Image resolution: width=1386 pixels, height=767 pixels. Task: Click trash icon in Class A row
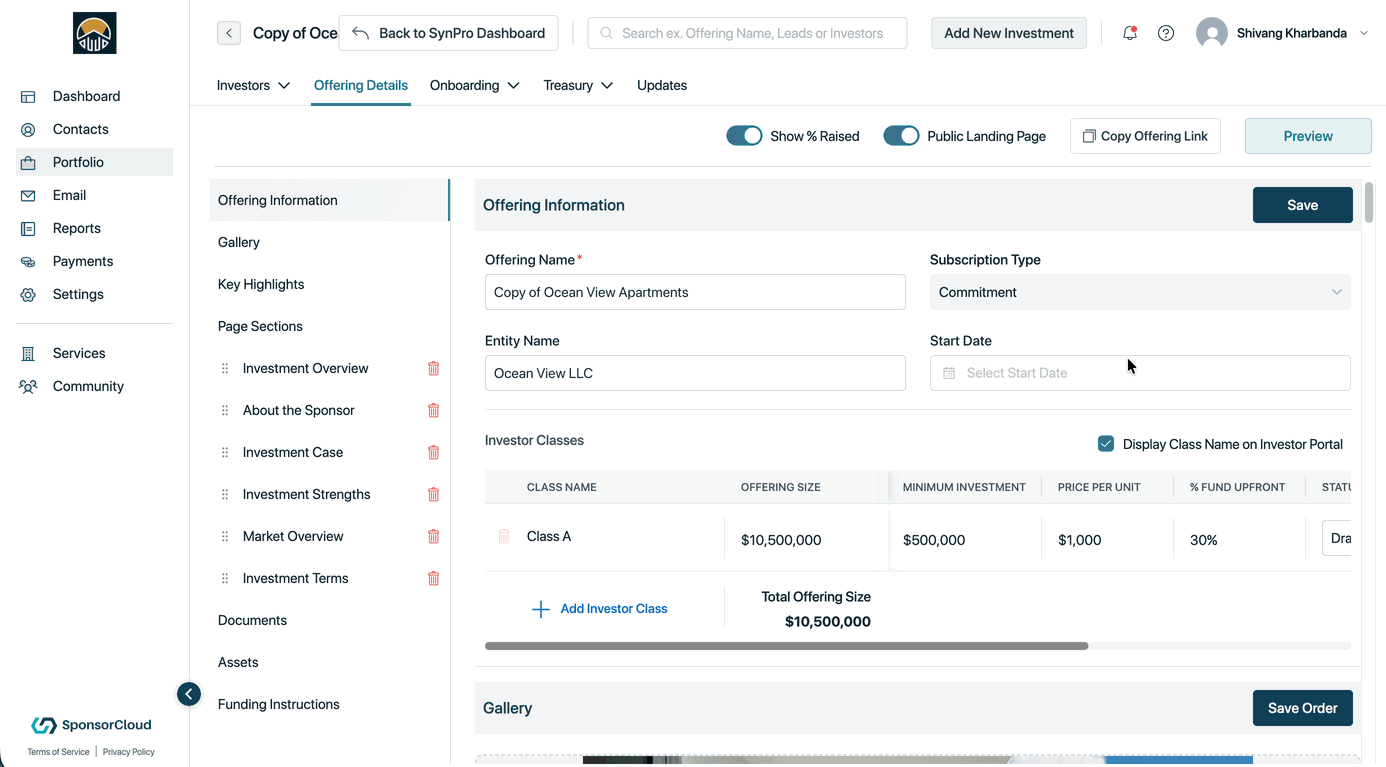(504, 536)
